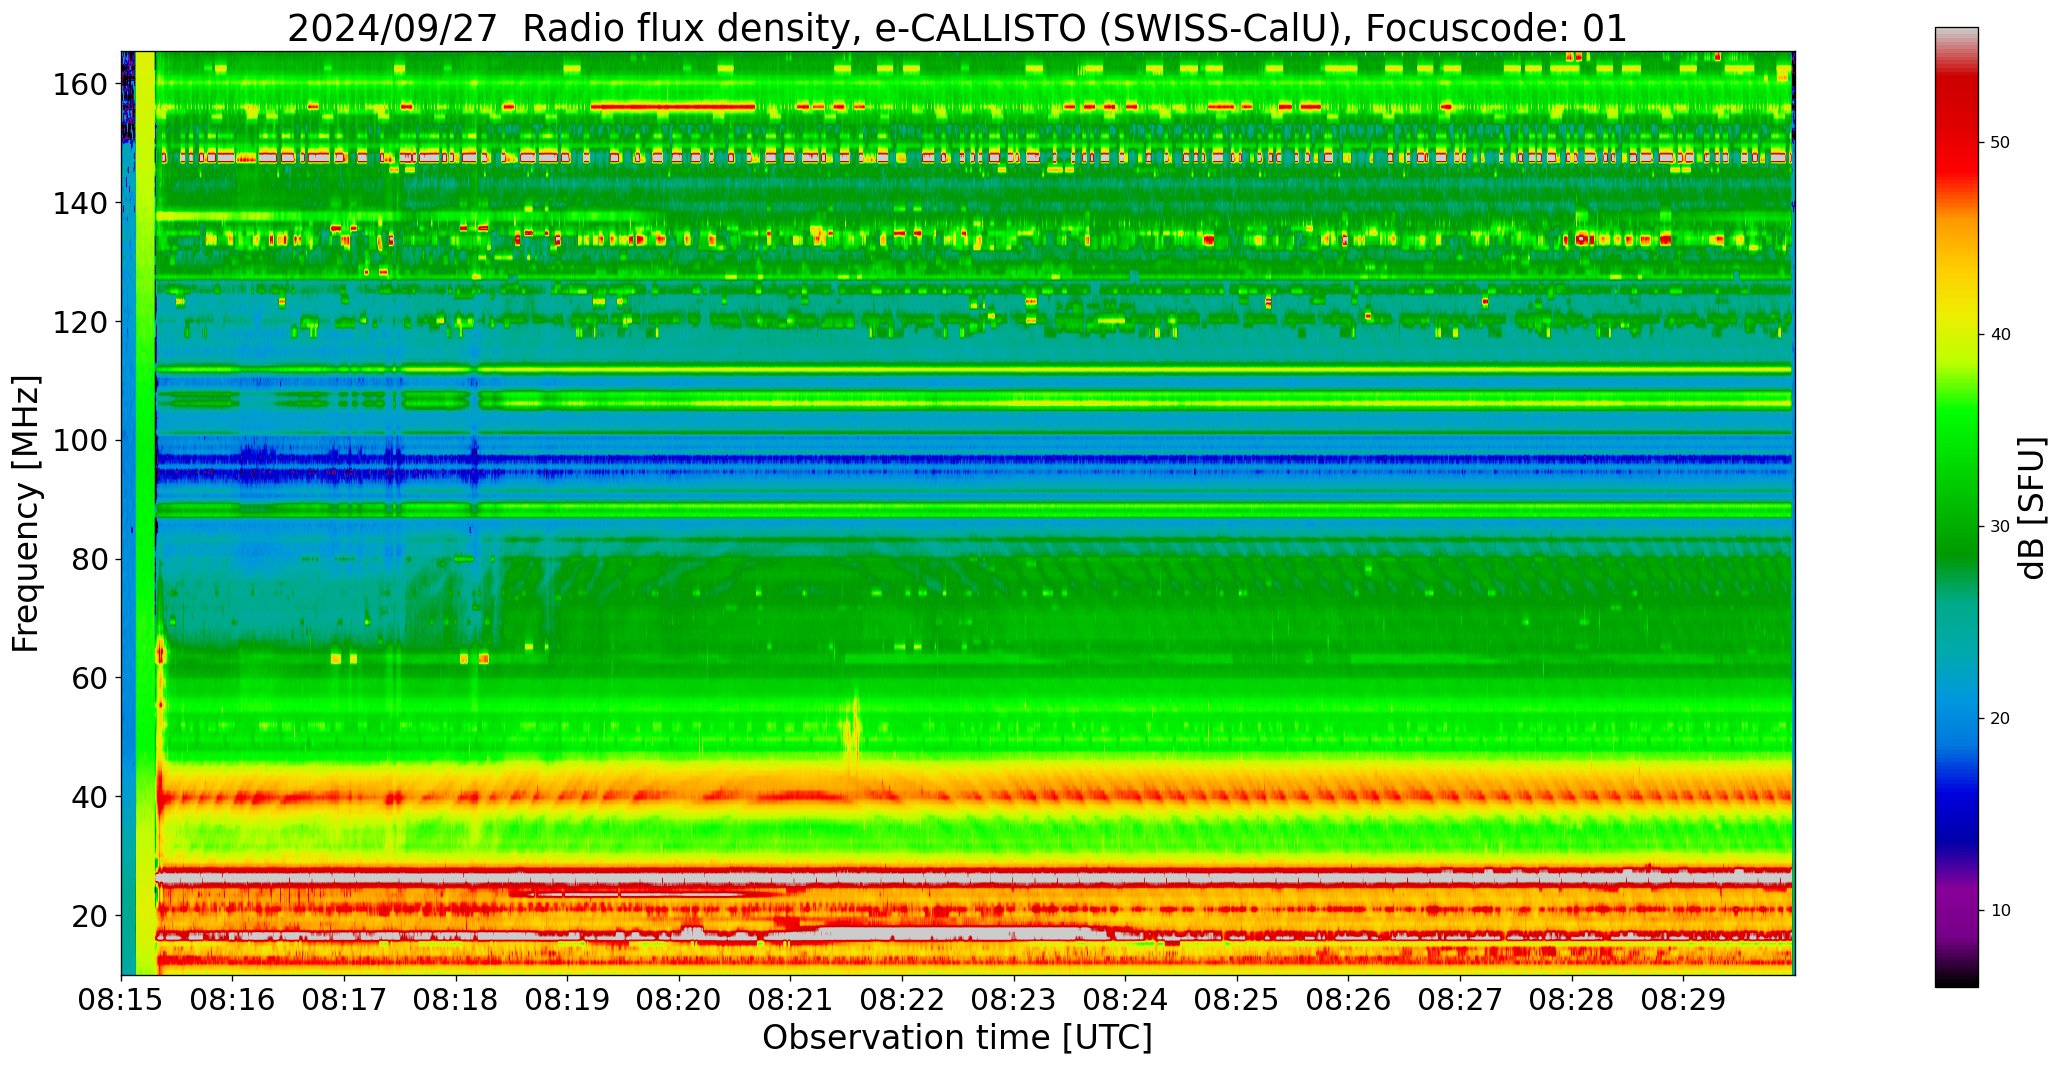Select the 'Frequency [MHz]' y-axis label
The image size is (2062, 1067).
[27, 514]
